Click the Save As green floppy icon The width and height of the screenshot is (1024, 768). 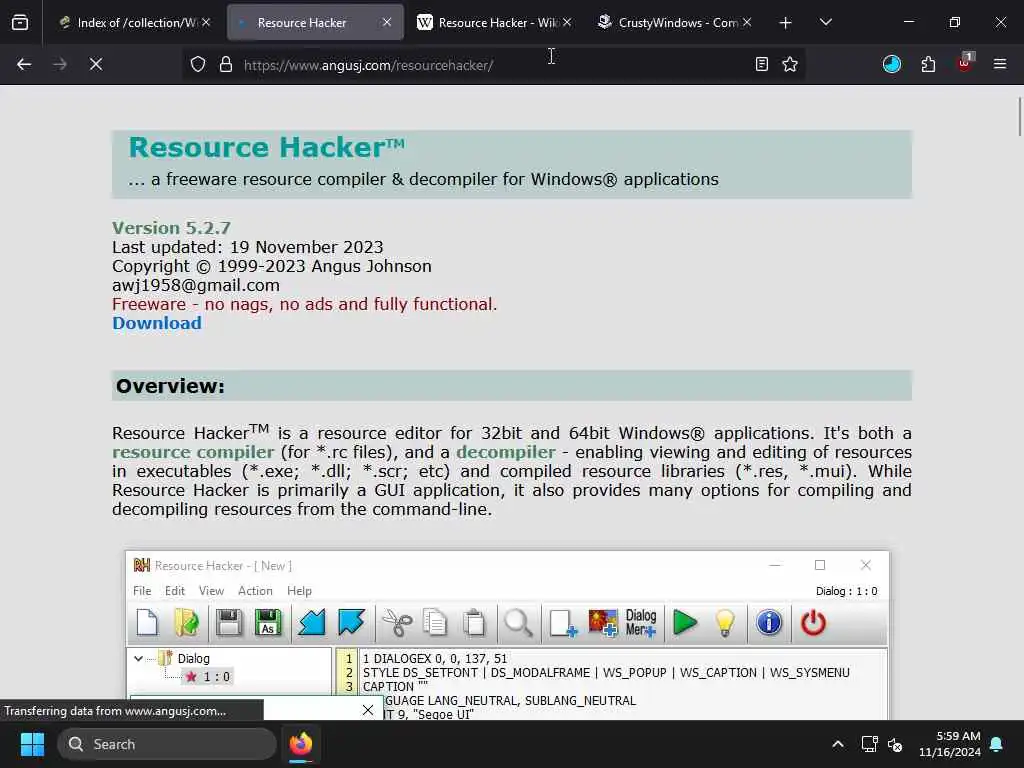tap(268, 622)
